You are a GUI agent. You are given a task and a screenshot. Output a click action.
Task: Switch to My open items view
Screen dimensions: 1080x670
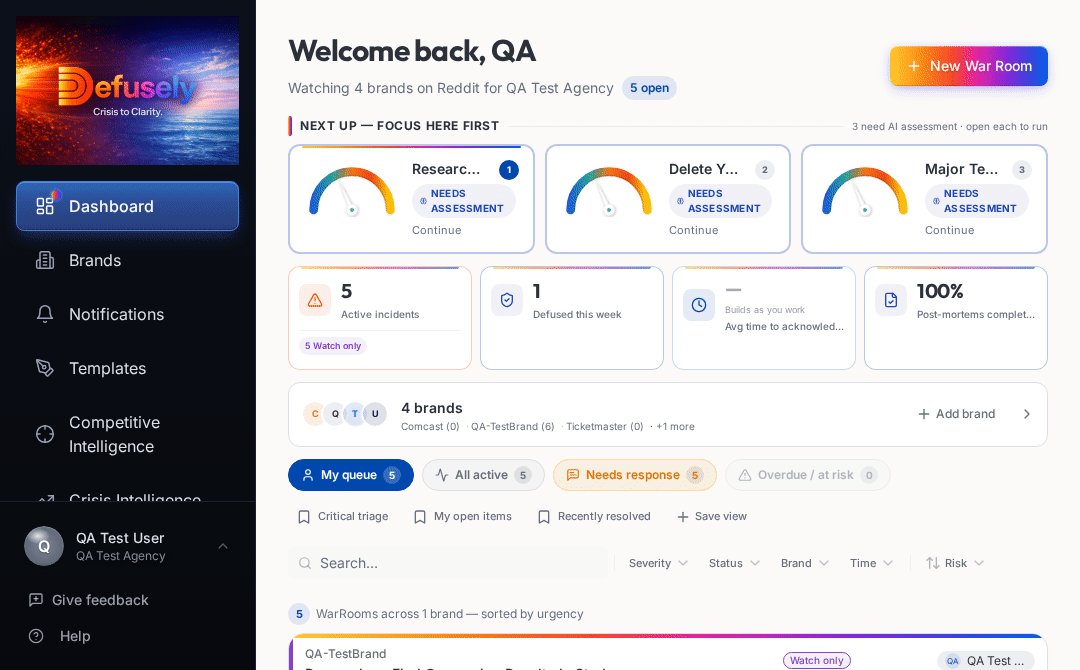[x=462, y=516]
